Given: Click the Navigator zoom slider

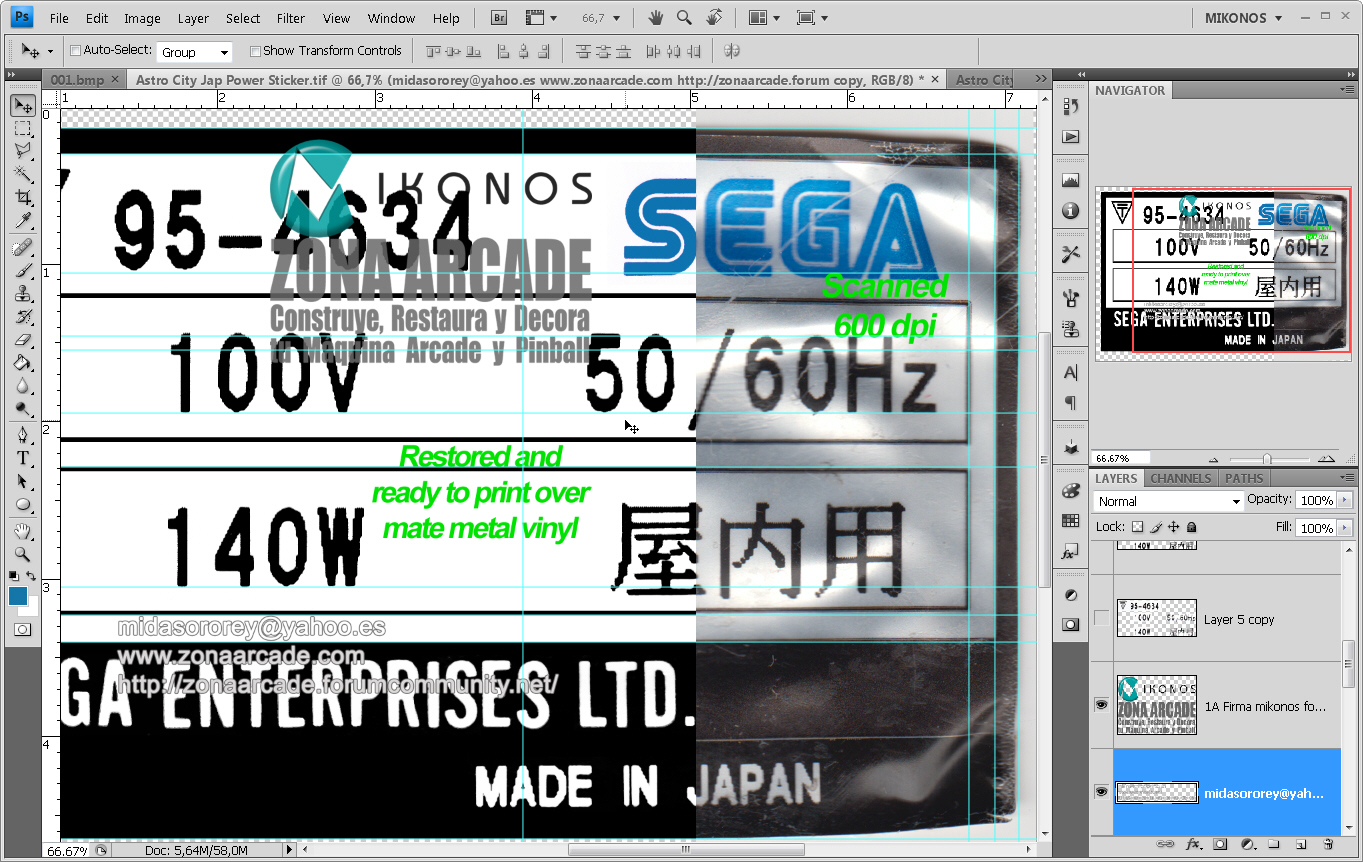Looking at the screenshot, I should [1266, 458].
